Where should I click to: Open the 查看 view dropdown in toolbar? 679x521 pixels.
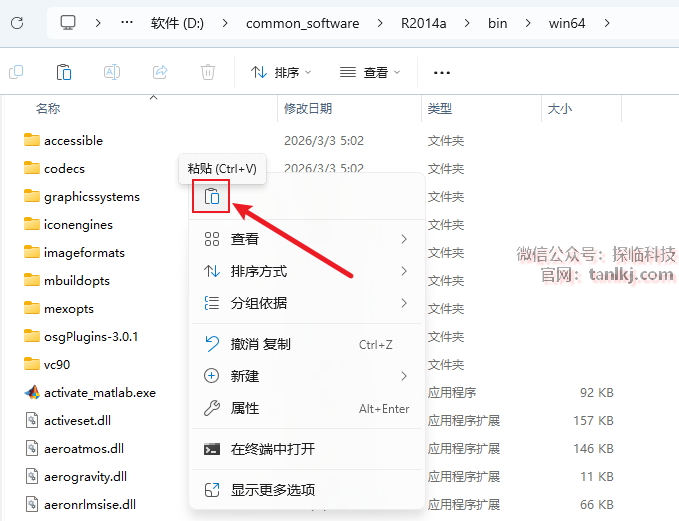(x=370, y=72)
